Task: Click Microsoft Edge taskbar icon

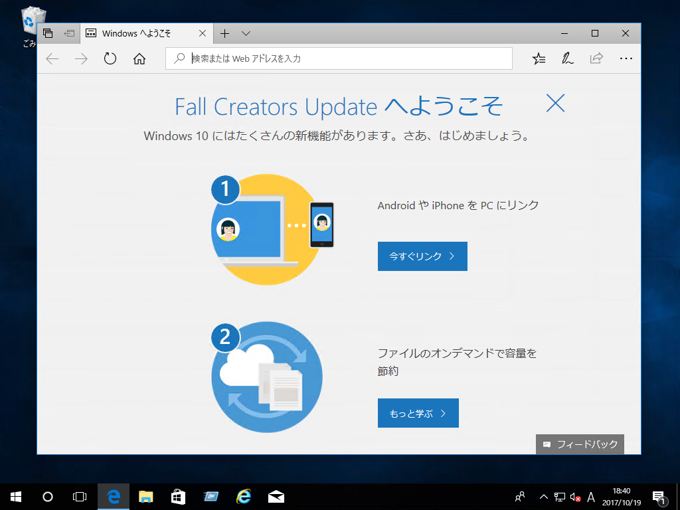Action: (x=113, y=497)
